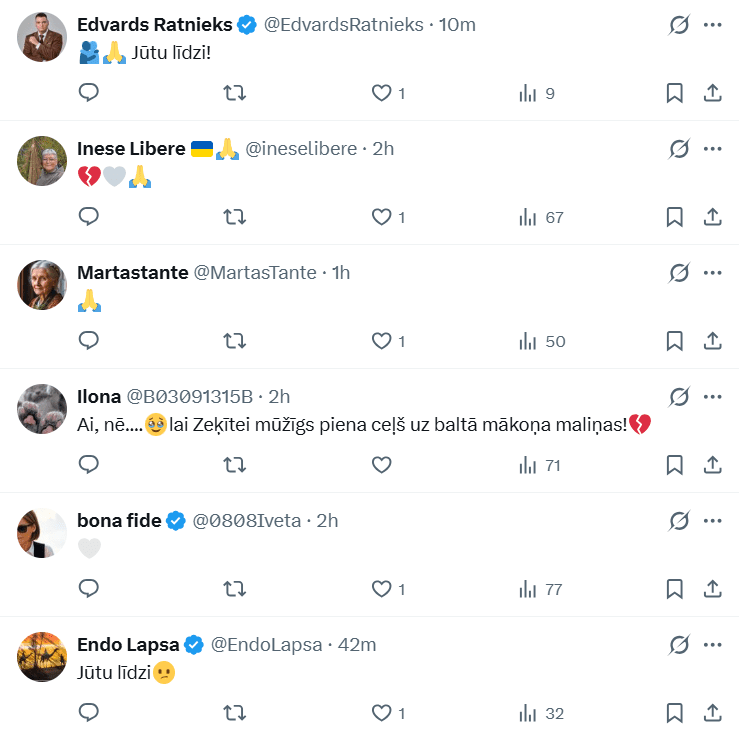Retweet Endo Lapsa's Jūtu līdzi post

(x=234, y=713)
